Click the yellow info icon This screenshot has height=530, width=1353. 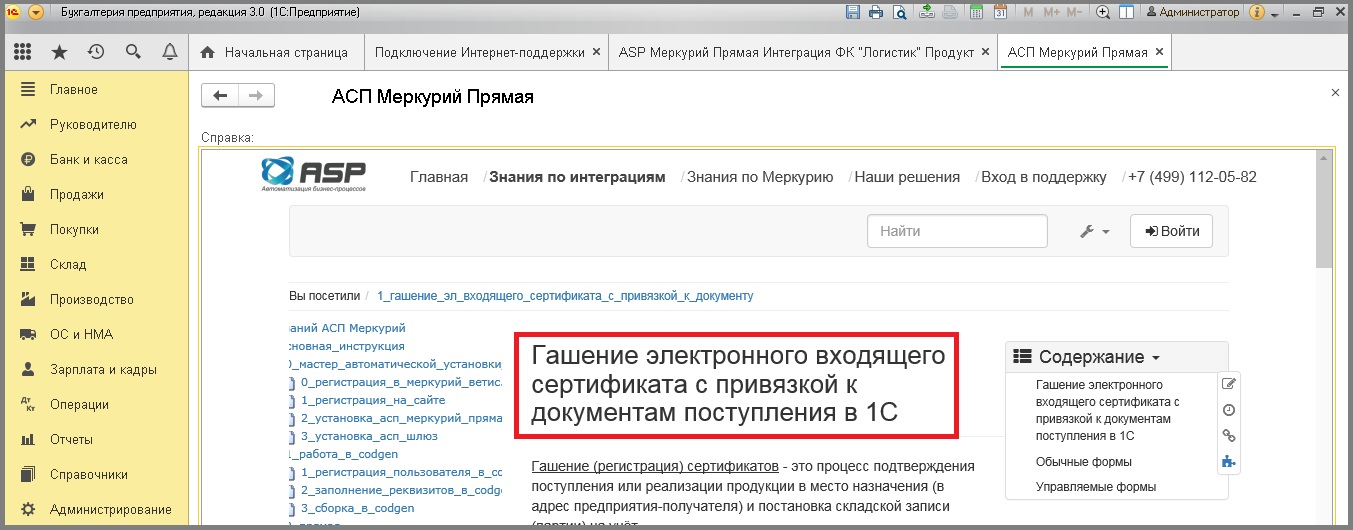point(1258,12)
